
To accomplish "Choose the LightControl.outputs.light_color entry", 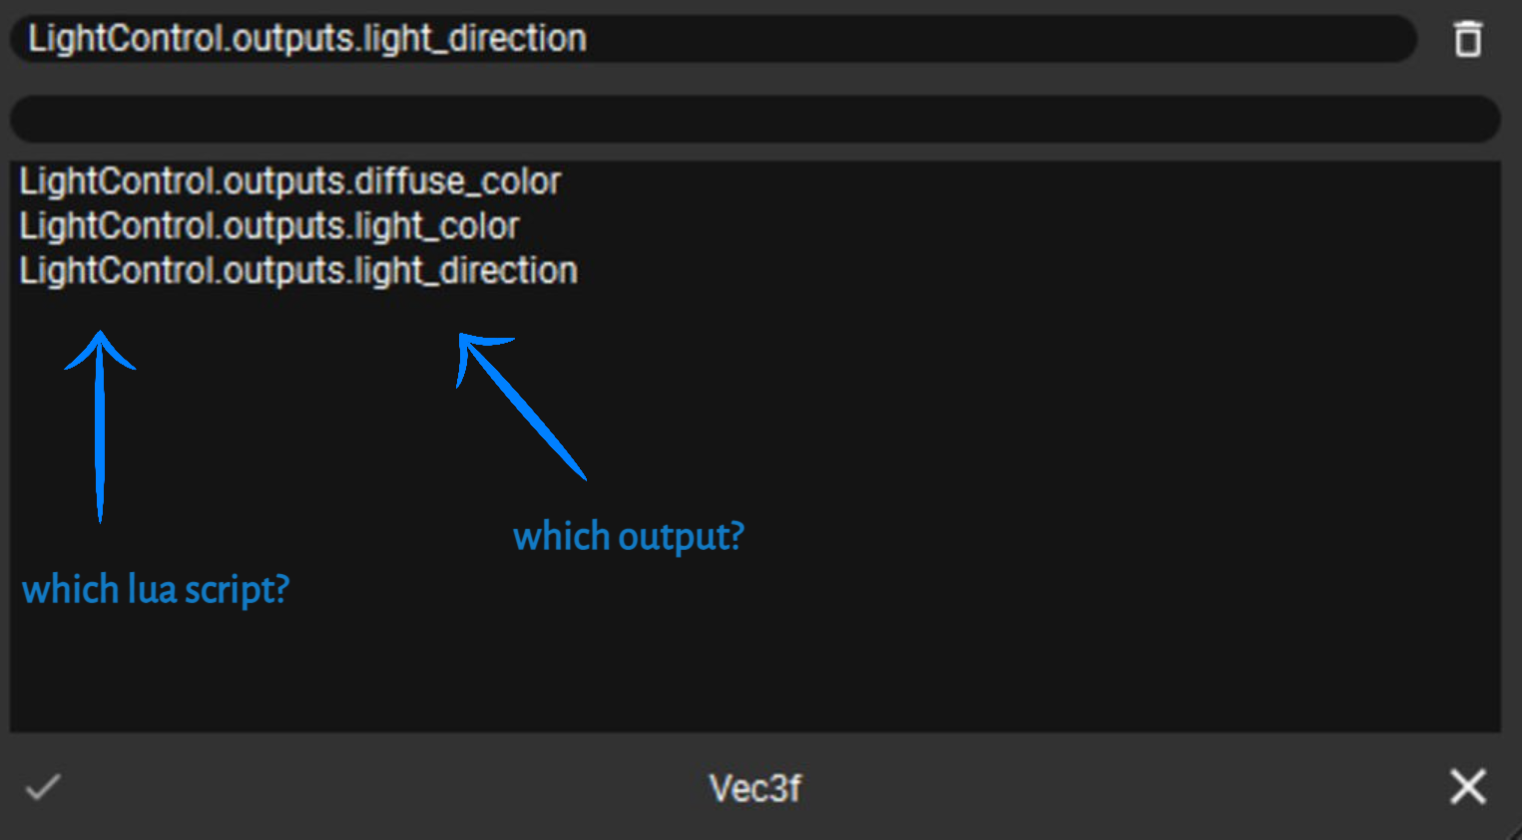I will tap(269, 227).
